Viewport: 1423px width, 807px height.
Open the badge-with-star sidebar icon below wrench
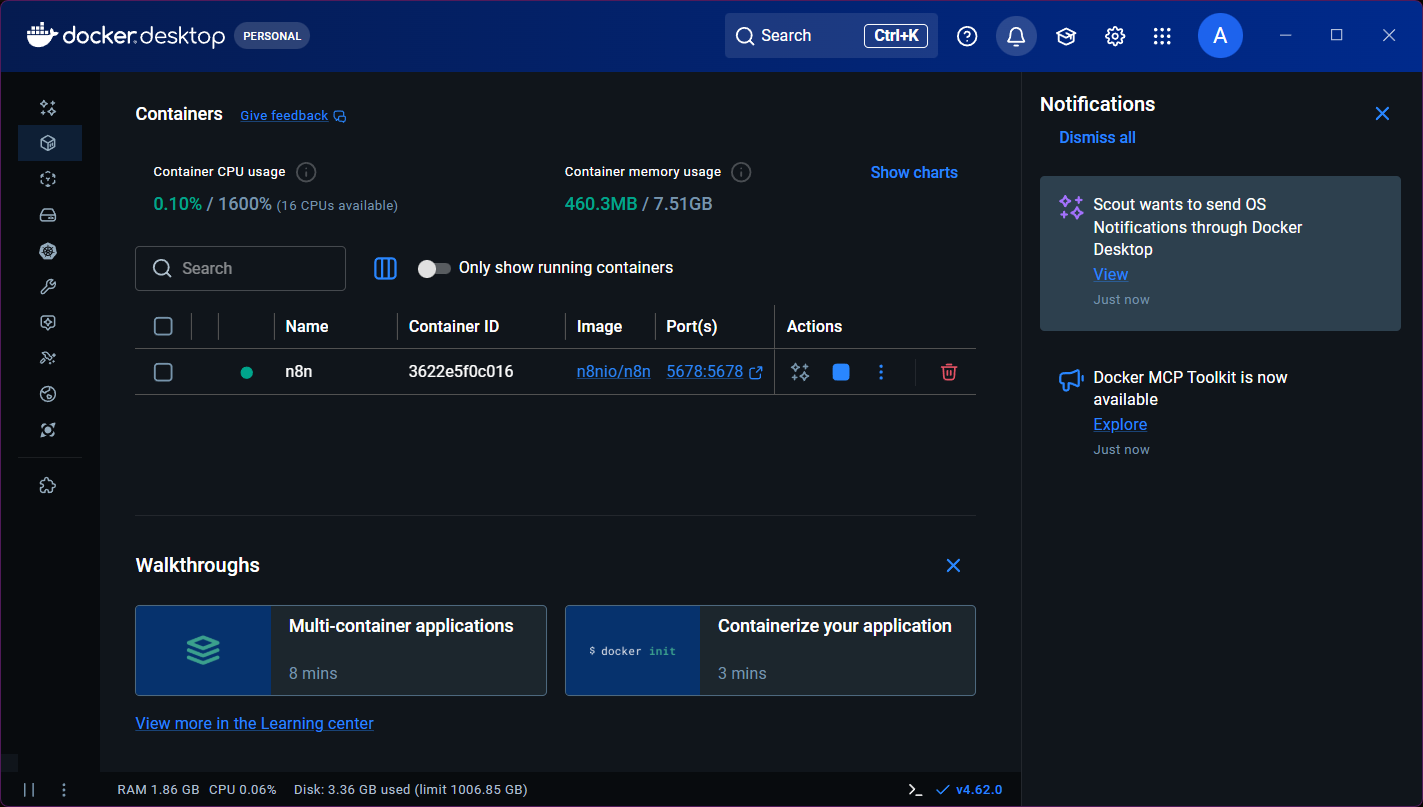click(48, 322)
